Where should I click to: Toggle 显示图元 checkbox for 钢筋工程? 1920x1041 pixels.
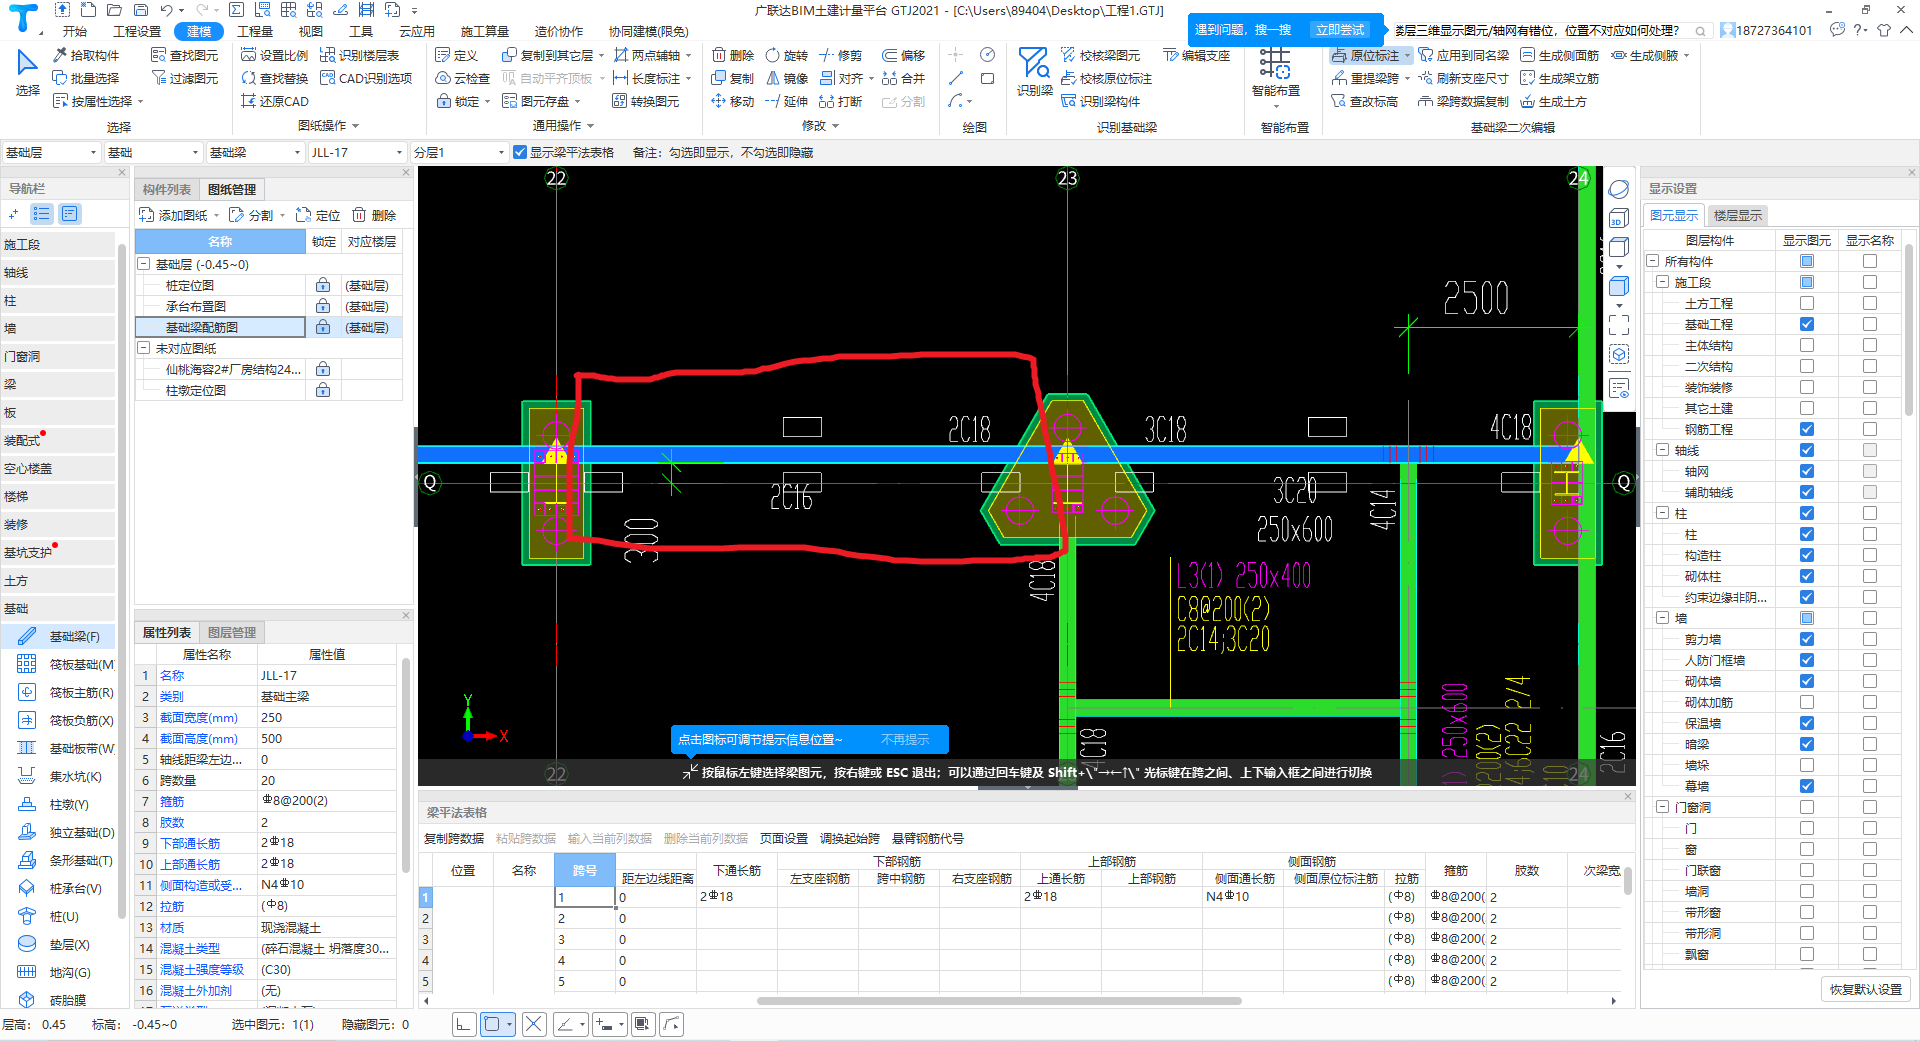1807,429
